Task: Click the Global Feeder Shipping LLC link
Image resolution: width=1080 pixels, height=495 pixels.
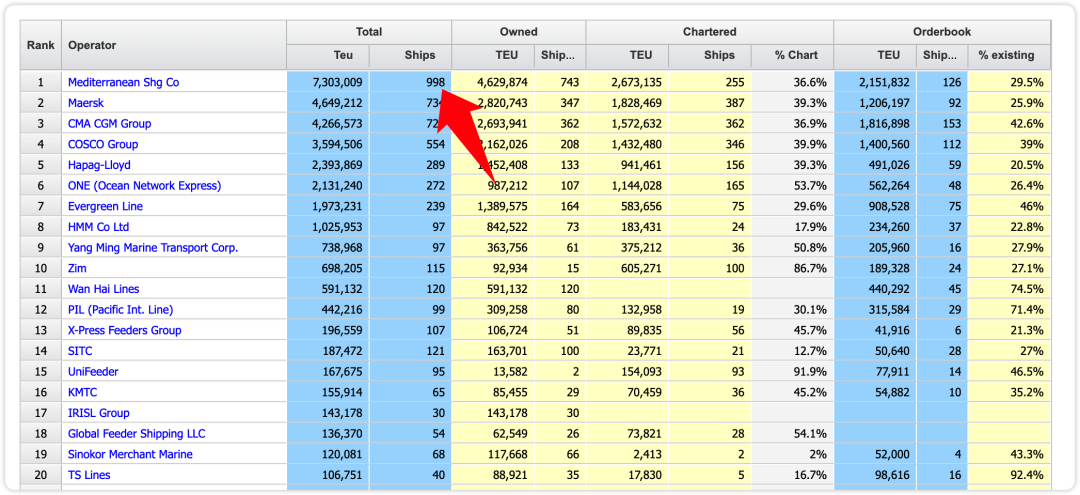Action: tap(136, 434)
